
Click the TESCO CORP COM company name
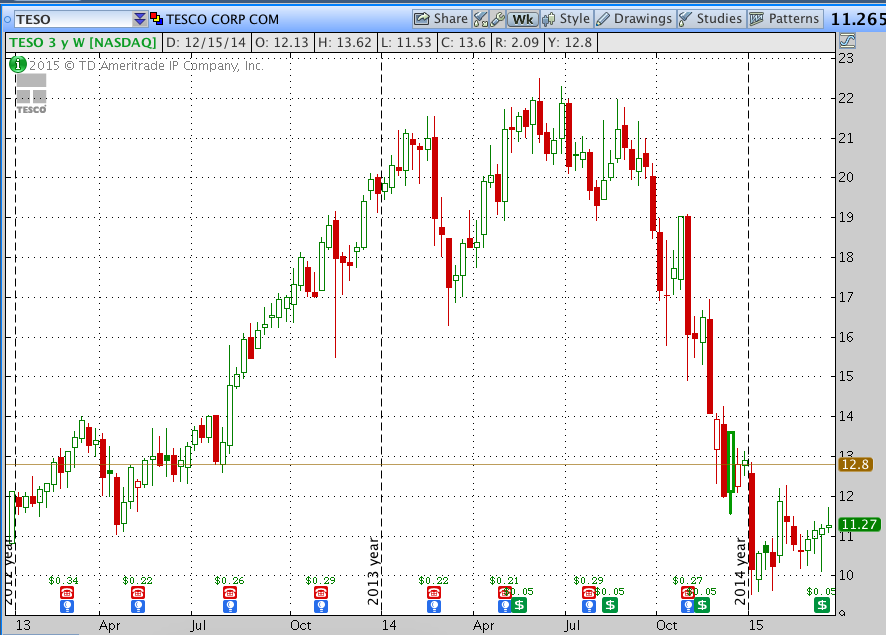[x=223, y=19]
